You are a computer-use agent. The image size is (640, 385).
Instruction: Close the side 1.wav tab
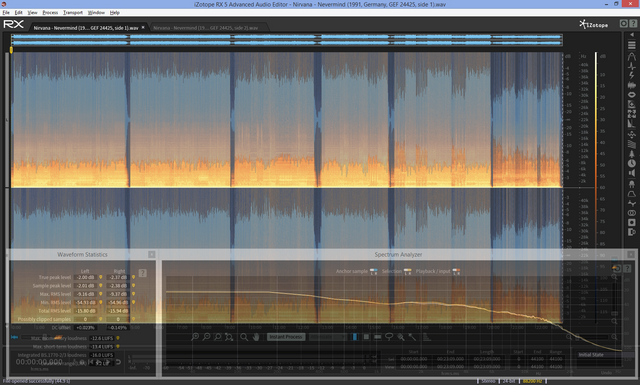(x=143, y=28)
